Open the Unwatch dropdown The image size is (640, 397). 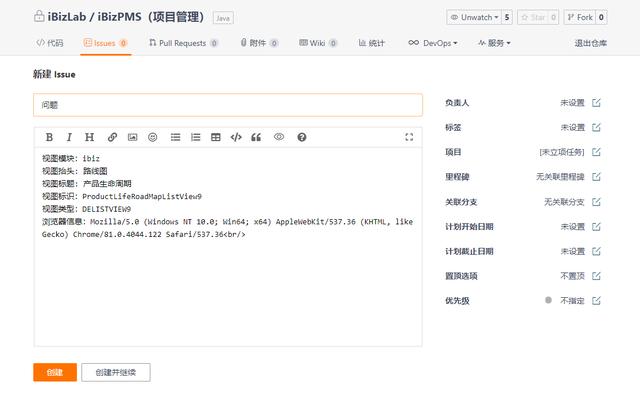[x=473, y=17]
